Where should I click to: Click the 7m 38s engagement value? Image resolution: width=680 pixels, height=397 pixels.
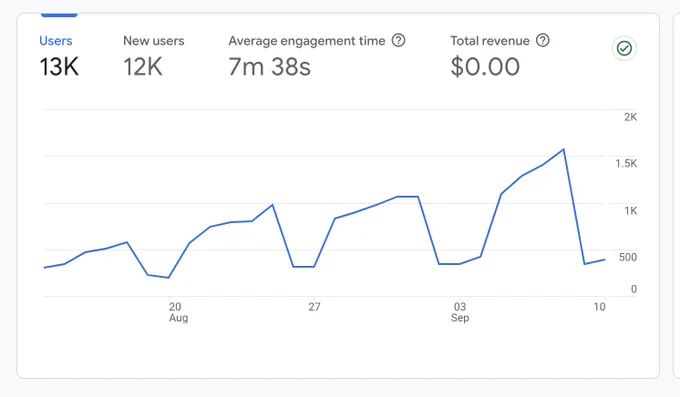270,67
